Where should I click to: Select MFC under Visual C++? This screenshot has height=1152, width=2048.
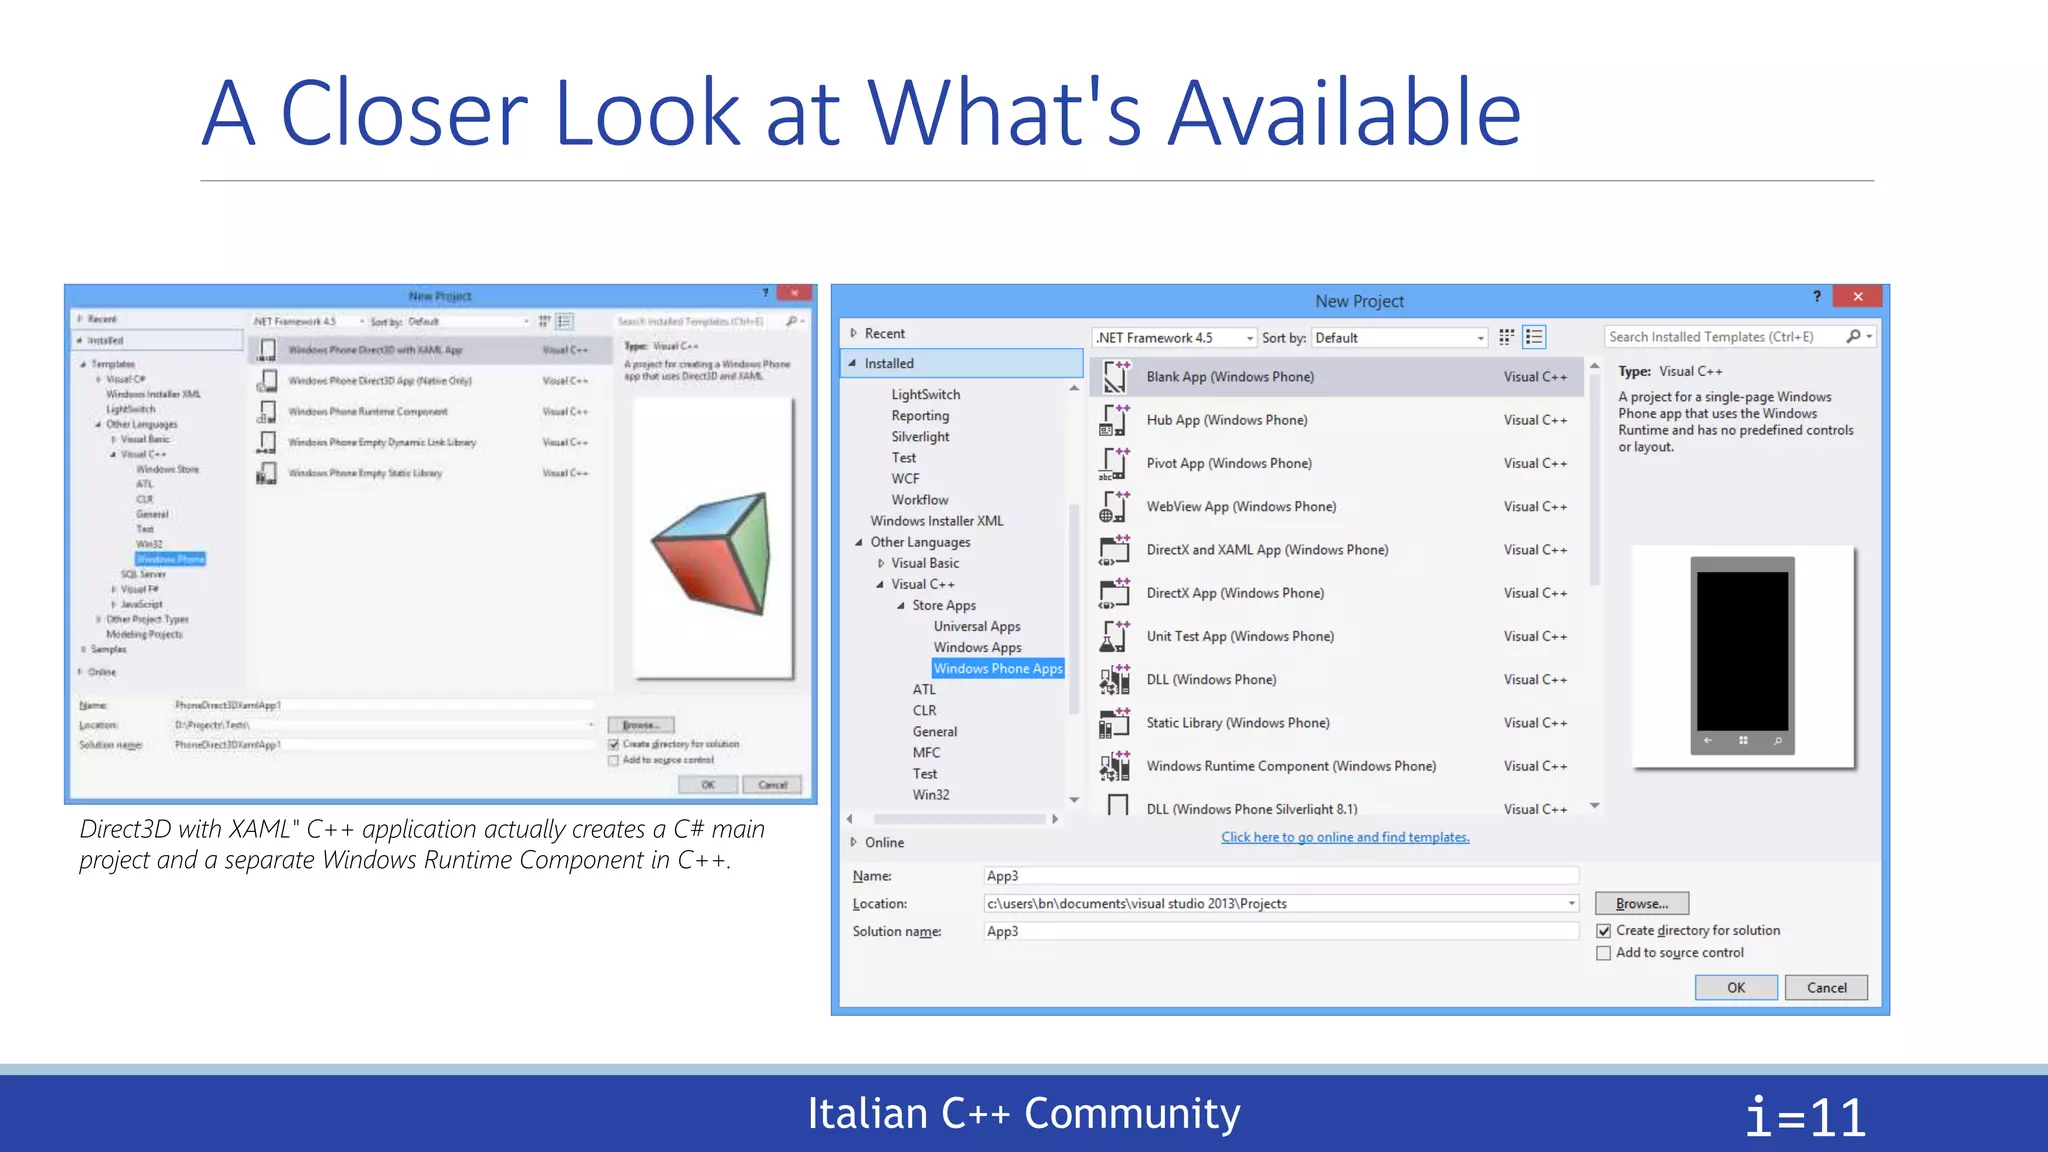point(926,752)
